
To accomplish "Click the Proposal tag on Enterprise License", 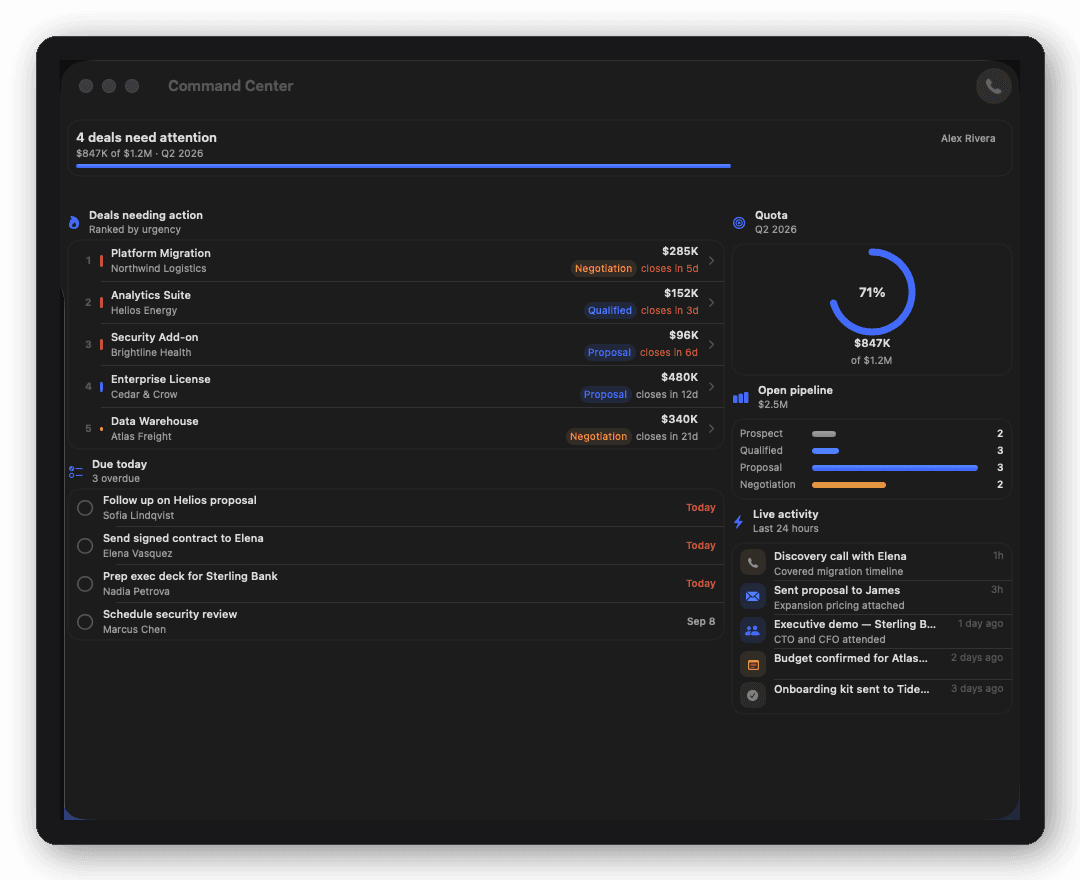I will pyautogui.click(x=605, y=395).
